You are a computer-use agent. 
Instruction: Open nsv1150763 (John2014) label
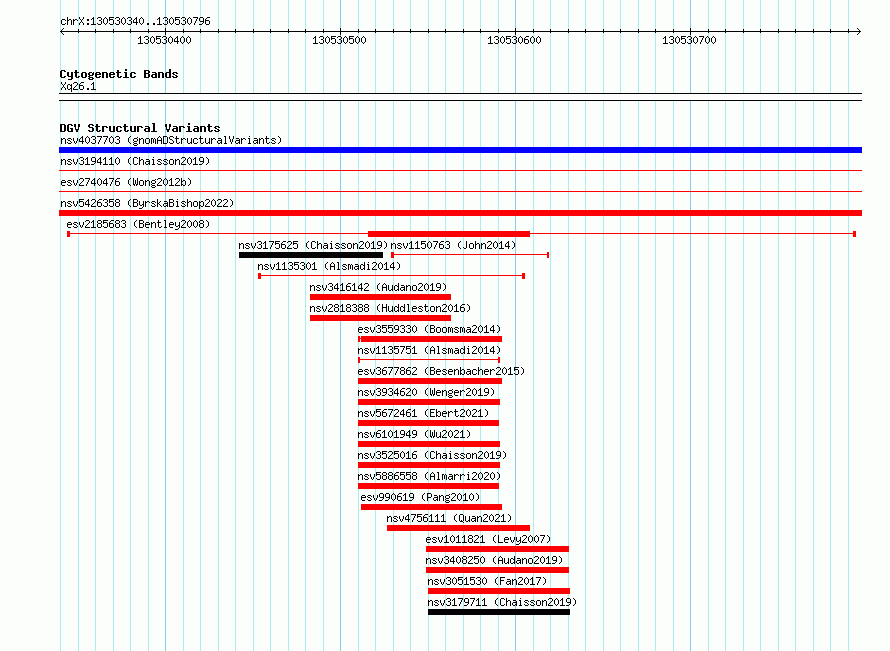[x=454, y=245]
